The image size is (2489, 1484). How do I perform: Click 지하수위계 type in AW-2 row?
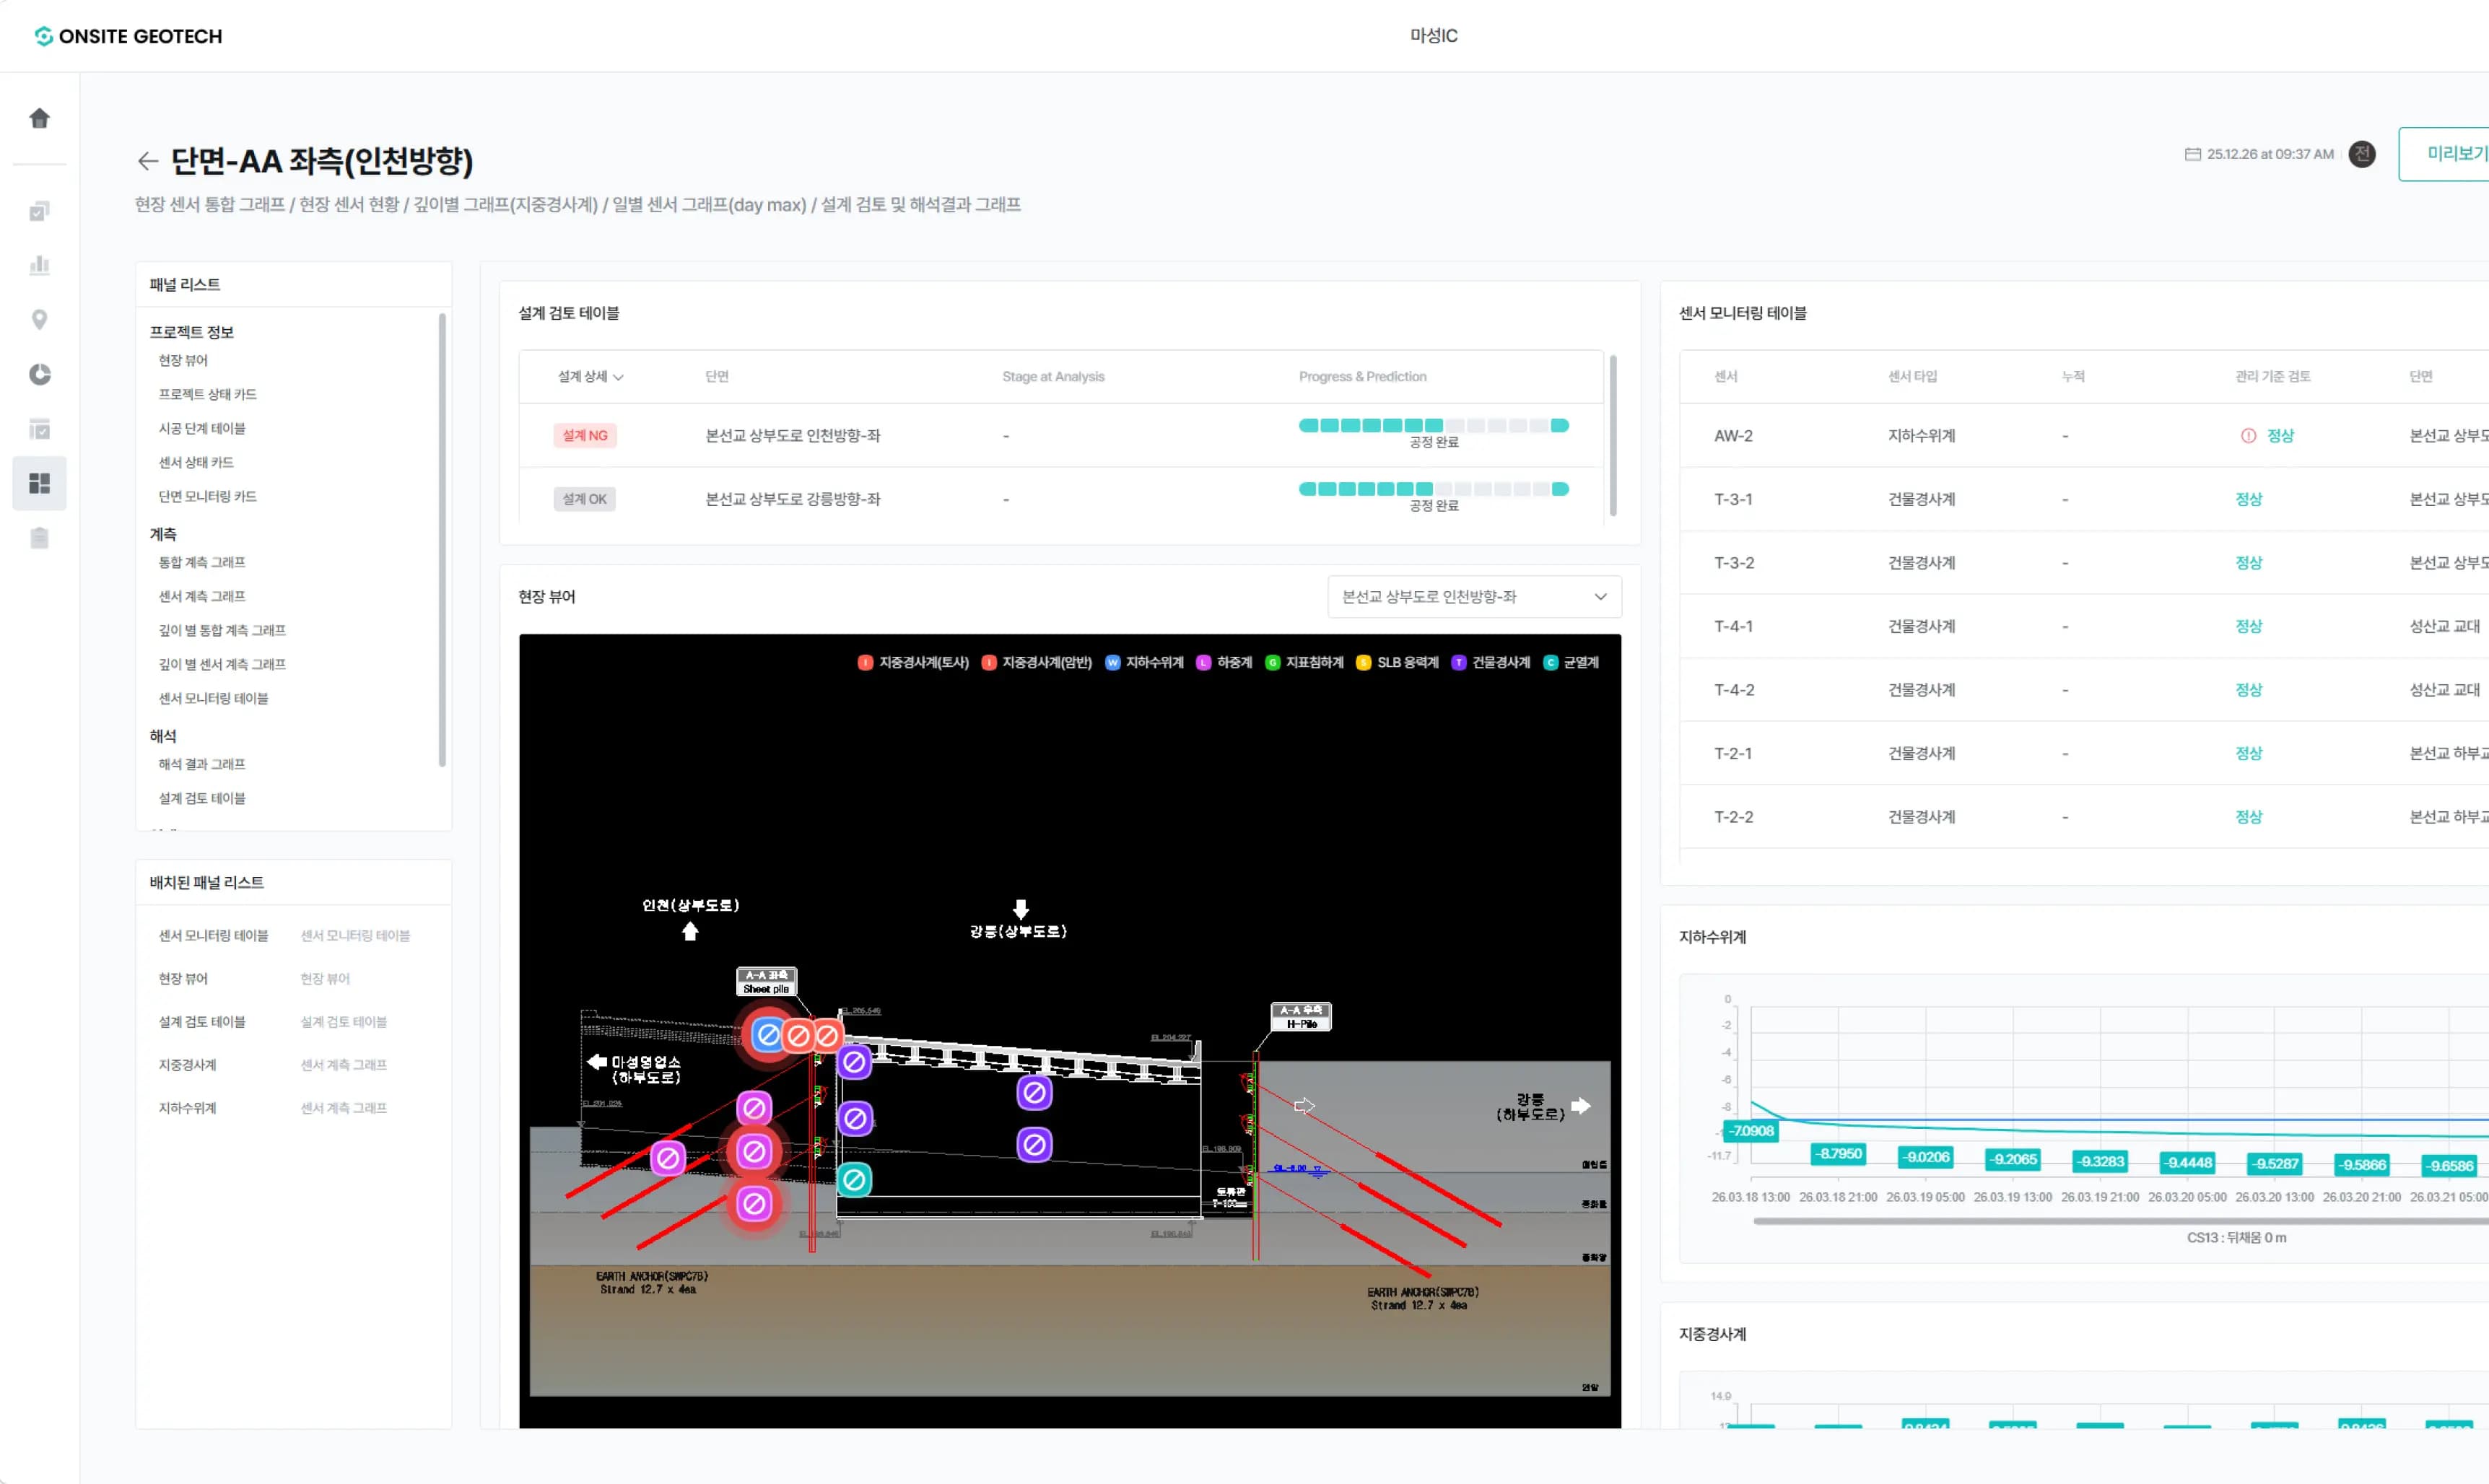click(1921, 436)
